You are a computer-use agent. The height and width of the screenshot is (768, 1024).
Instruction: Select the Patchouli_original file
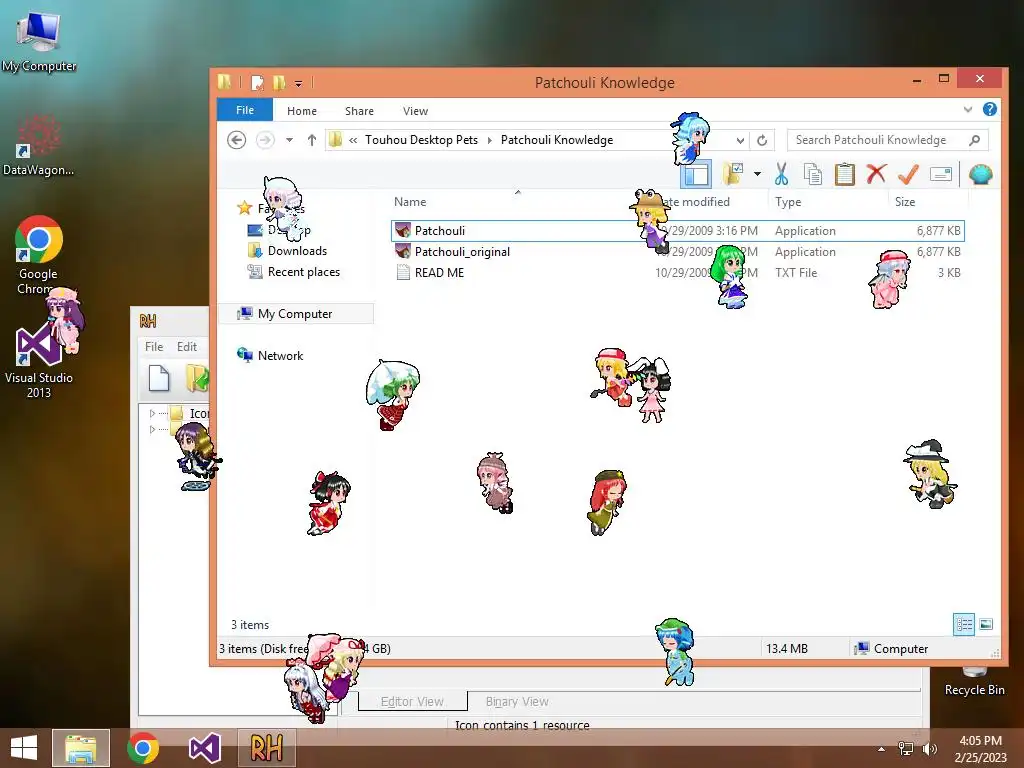coord(677,251)
